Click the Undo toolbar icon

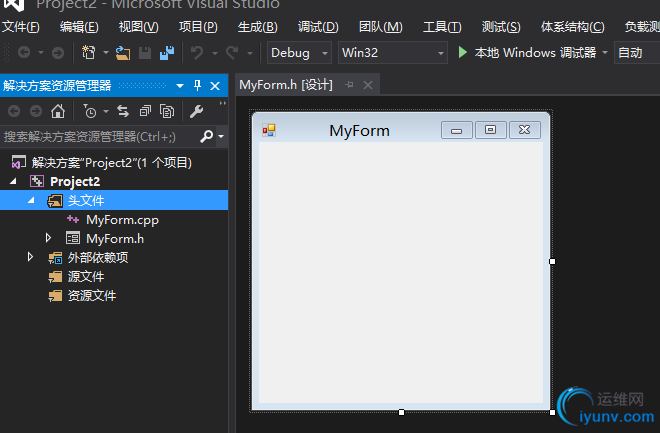pyautogui.click(x=197, y=53)
